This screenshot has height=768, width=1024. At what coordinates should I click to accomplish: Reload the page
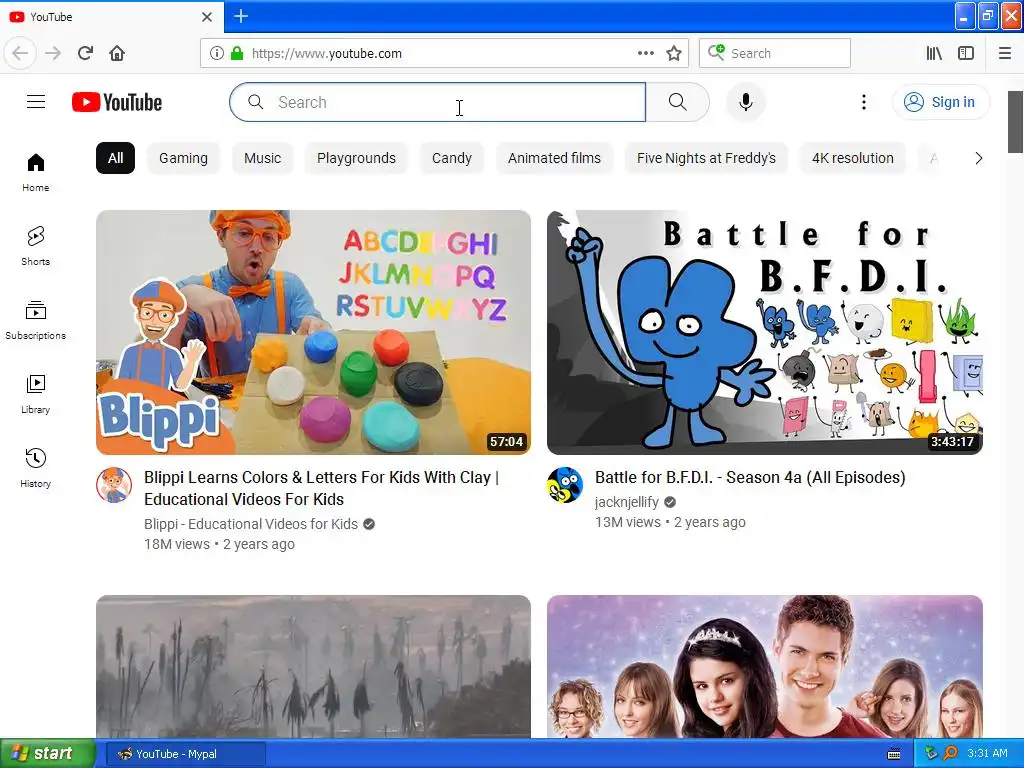click(85, 53)
